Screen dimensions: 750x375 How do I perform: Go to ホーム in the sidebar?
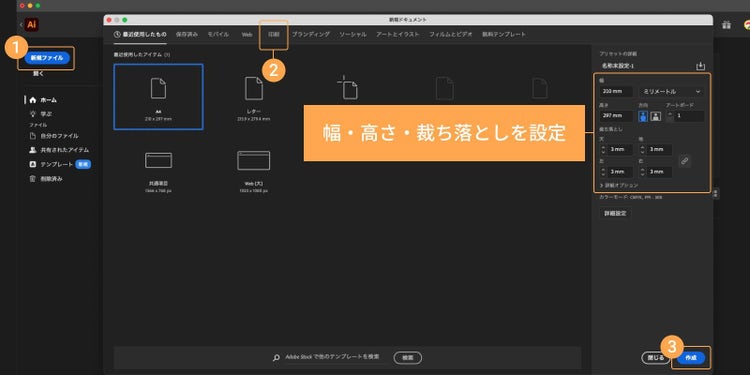click(x=43, y=100)
